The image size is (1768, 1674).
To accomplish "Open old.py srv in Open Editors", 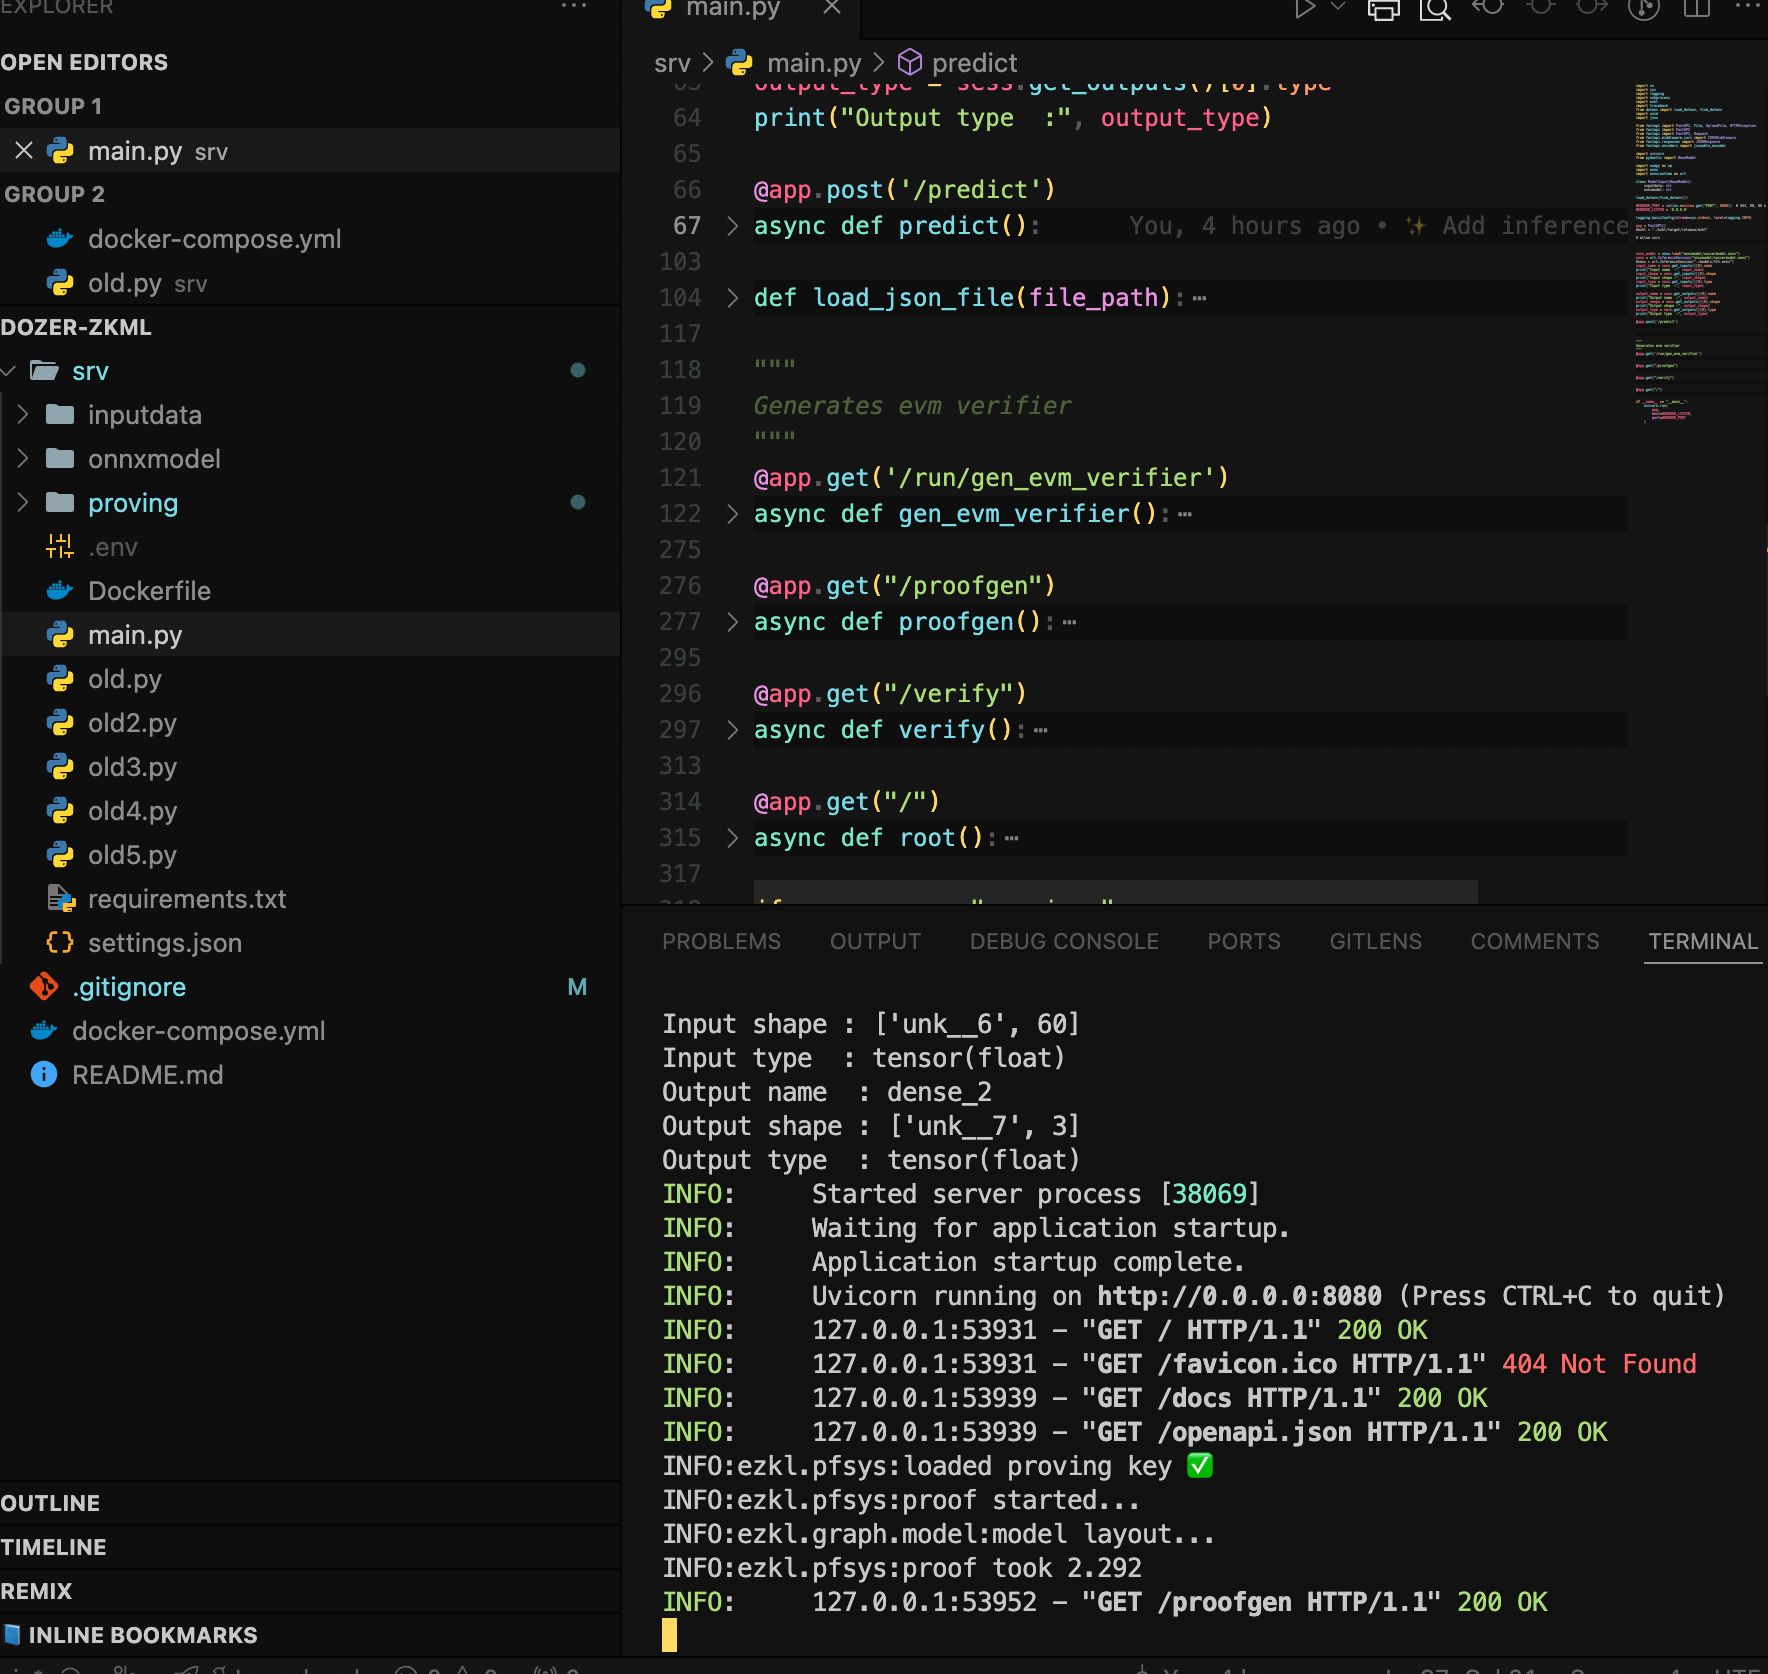I will [x=147, y=283].
